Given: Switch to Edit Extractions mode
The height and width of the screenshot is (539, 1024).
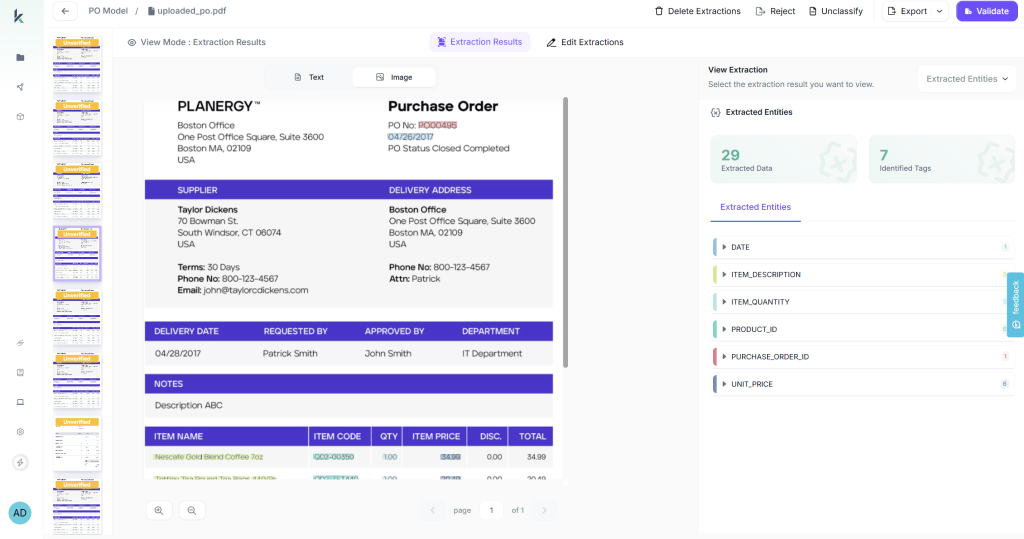Looking at the screenshot, I should point(585,42).
